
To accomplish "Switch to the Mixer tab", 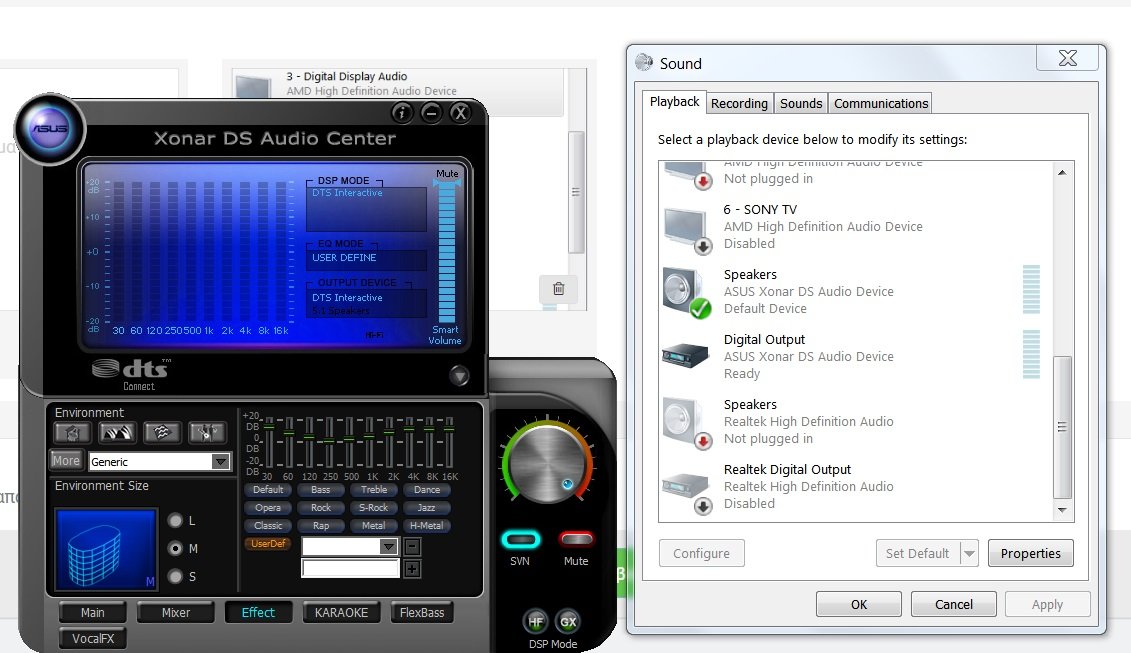I will 176,613.
